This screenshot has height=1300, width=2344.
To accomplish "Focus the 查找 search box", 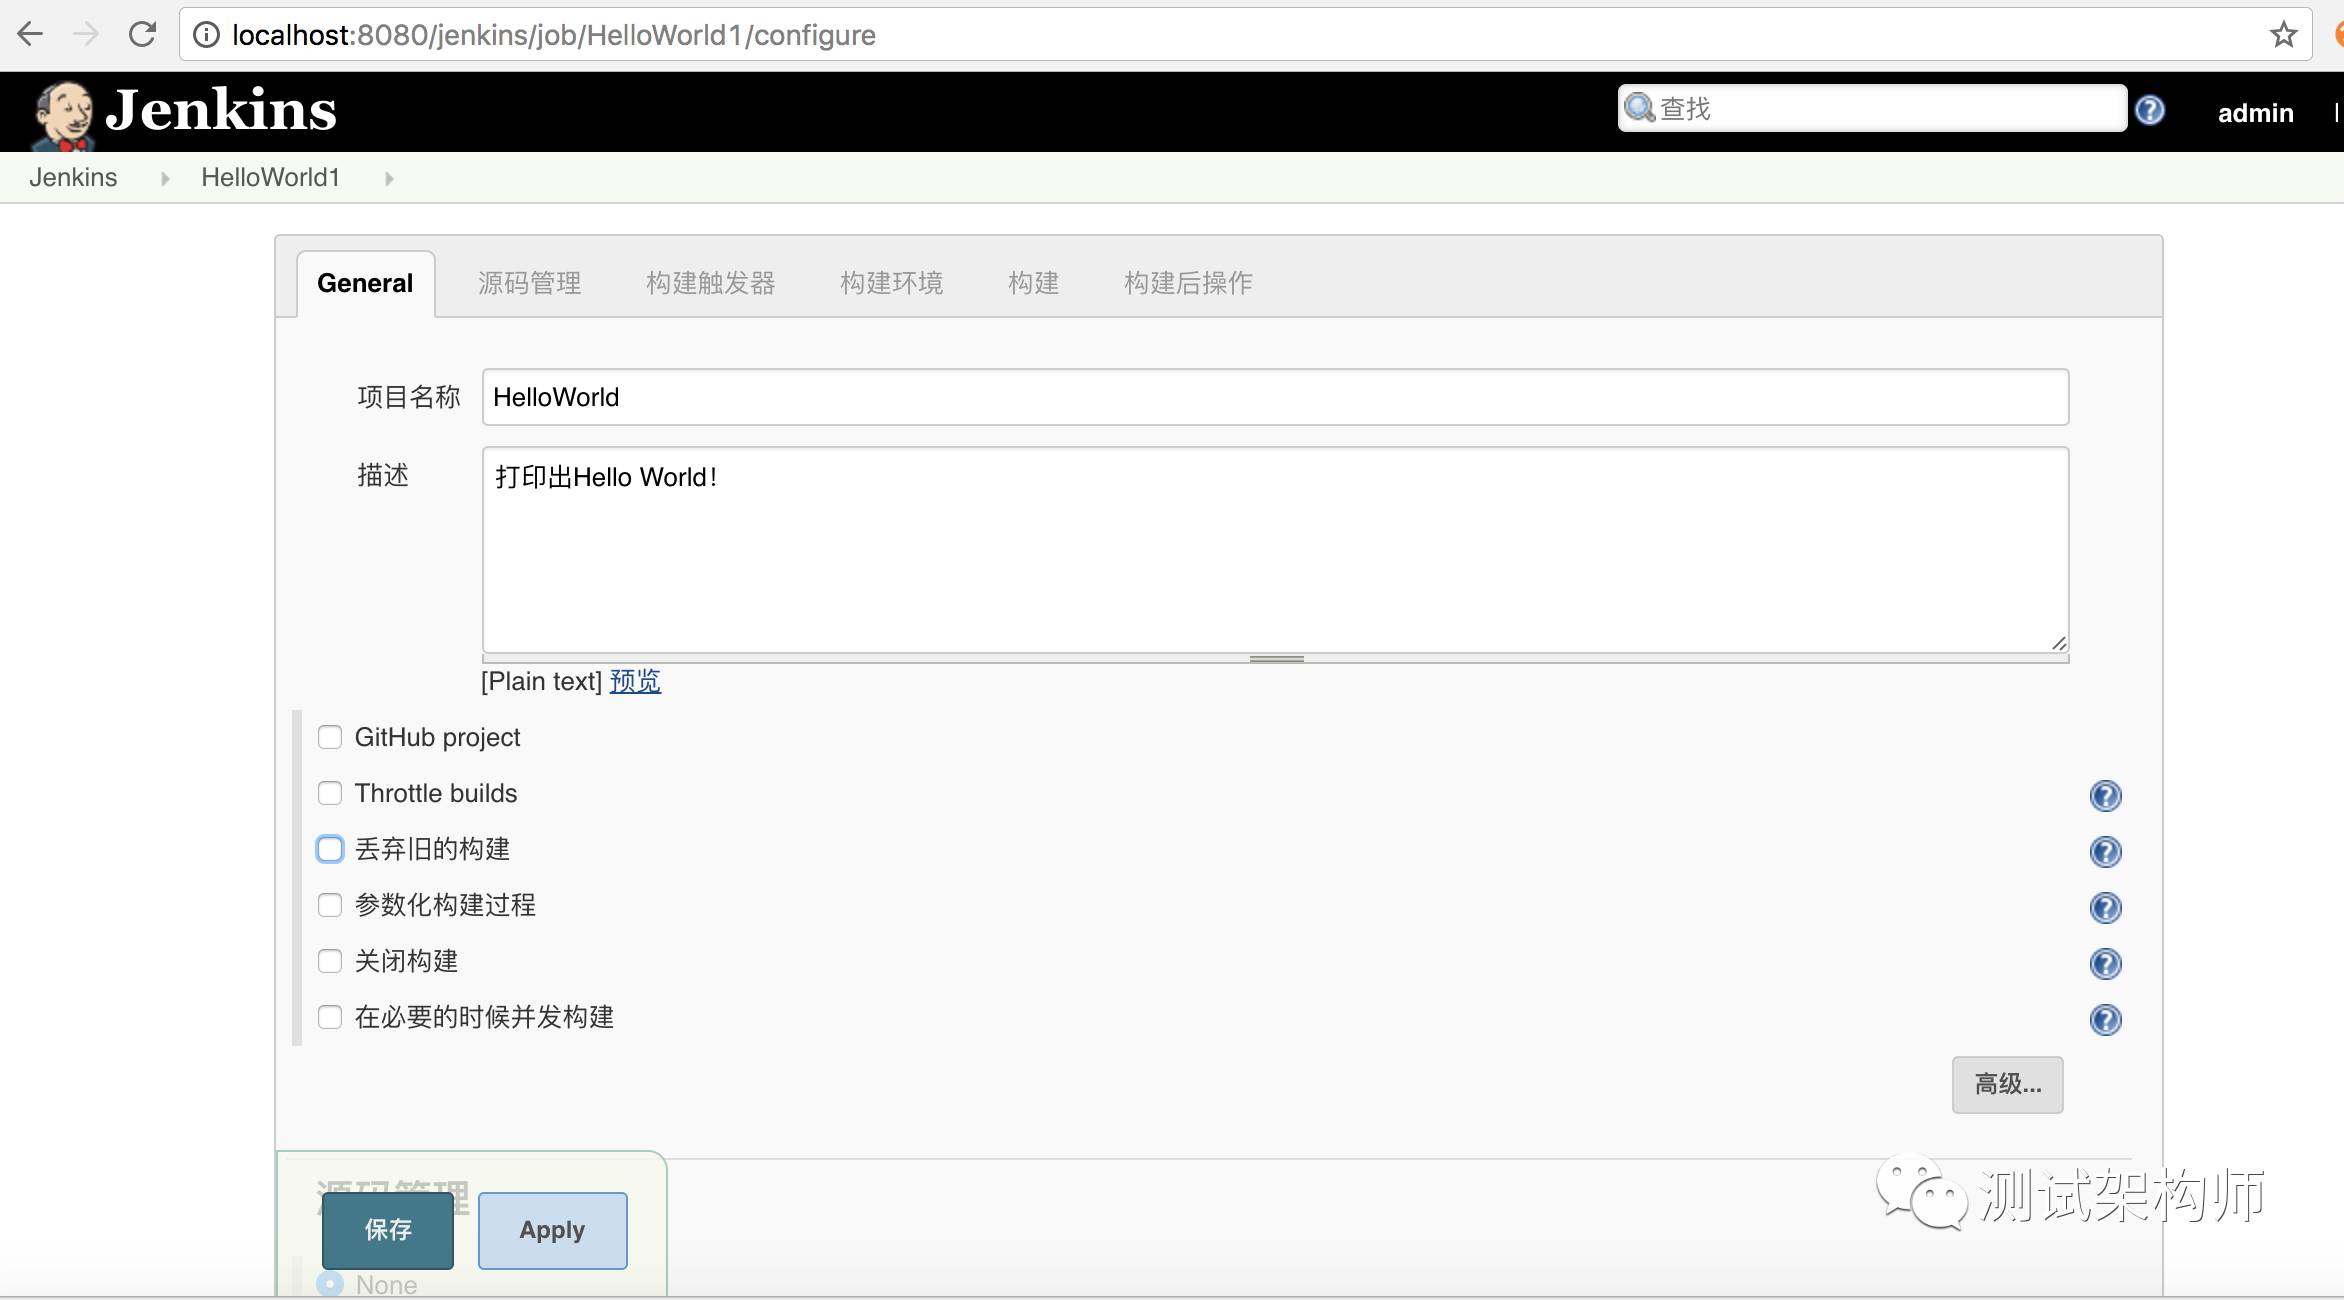I will [x=1872, y=108].
